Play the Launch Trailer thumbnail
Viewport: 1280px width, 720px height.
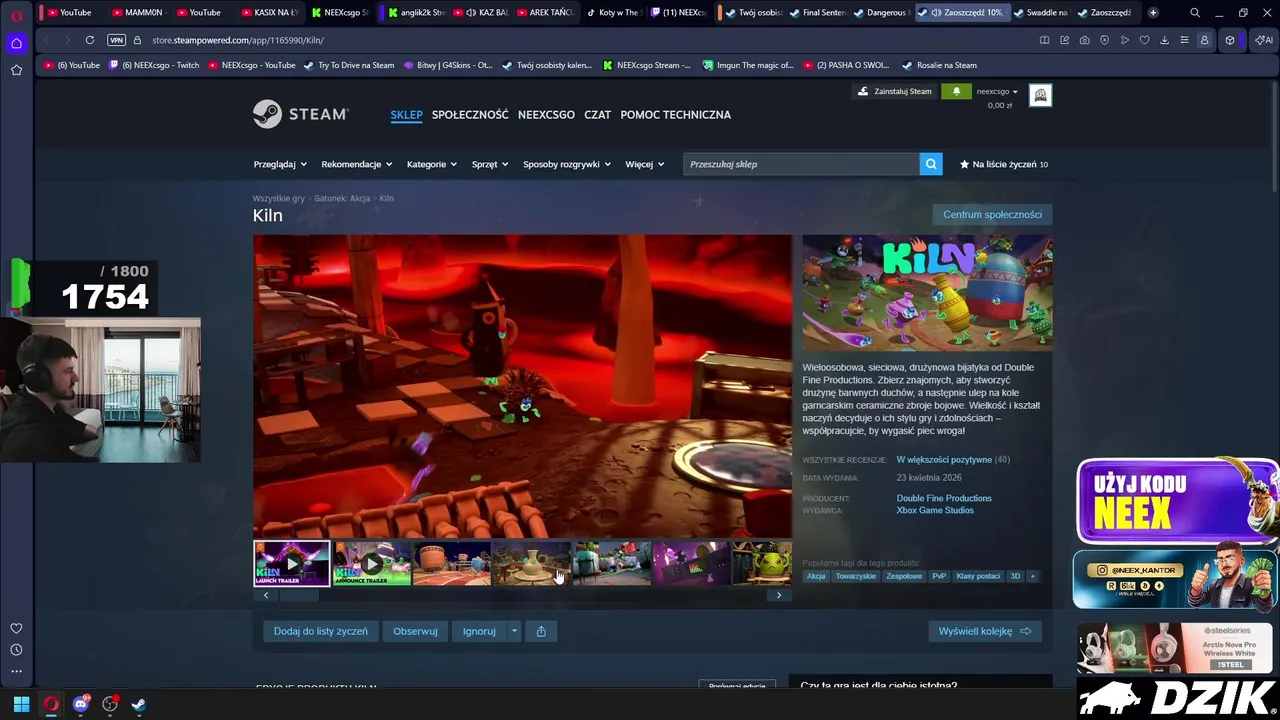point(292,563)
